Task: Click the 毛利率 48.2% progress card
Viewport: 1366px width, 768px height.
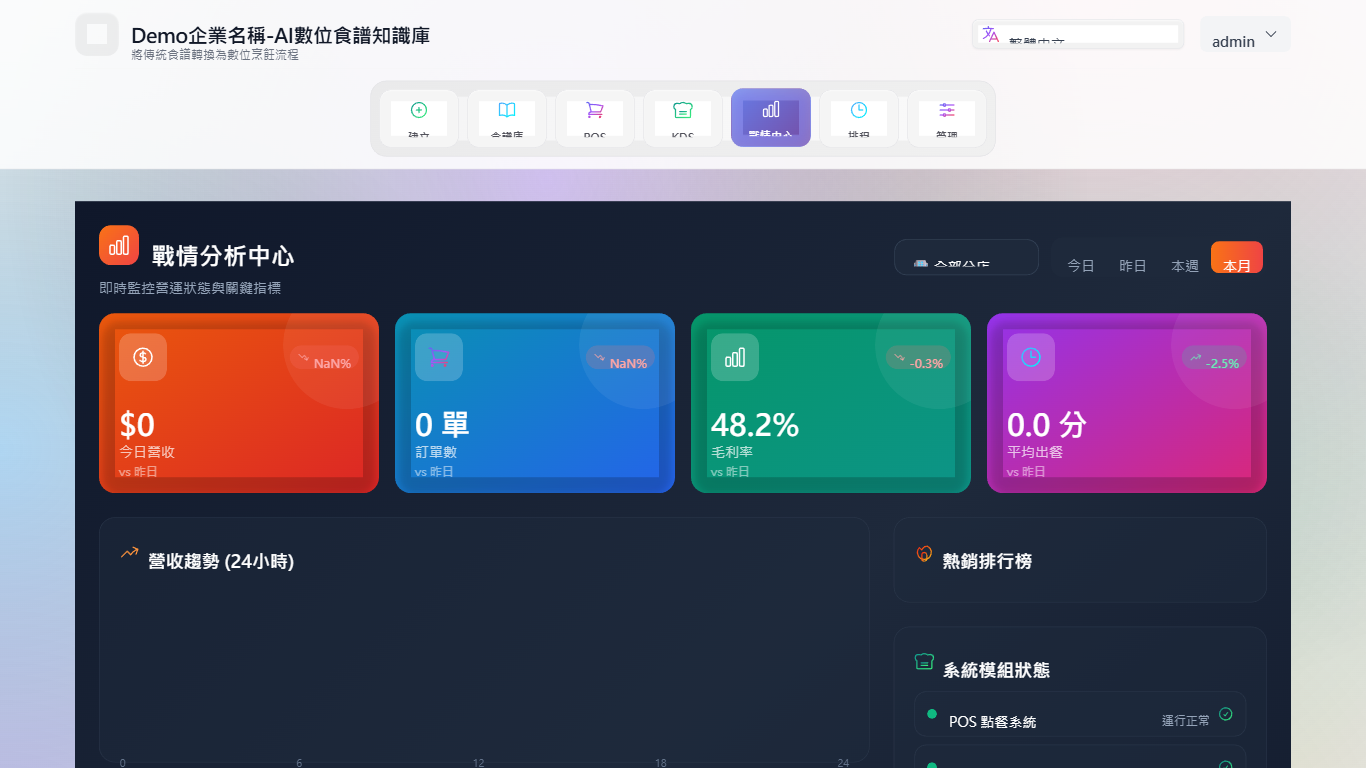Action: coord(830,403)
